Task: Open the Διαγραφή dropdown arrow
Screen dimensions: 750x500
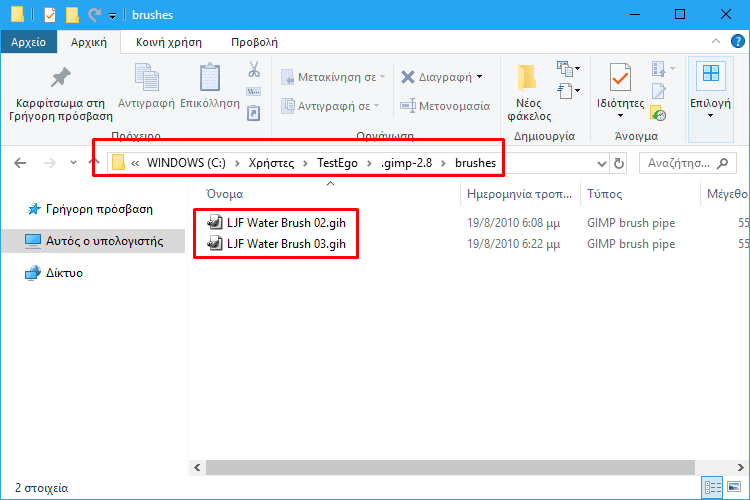Action: click(x=480, y=77)
